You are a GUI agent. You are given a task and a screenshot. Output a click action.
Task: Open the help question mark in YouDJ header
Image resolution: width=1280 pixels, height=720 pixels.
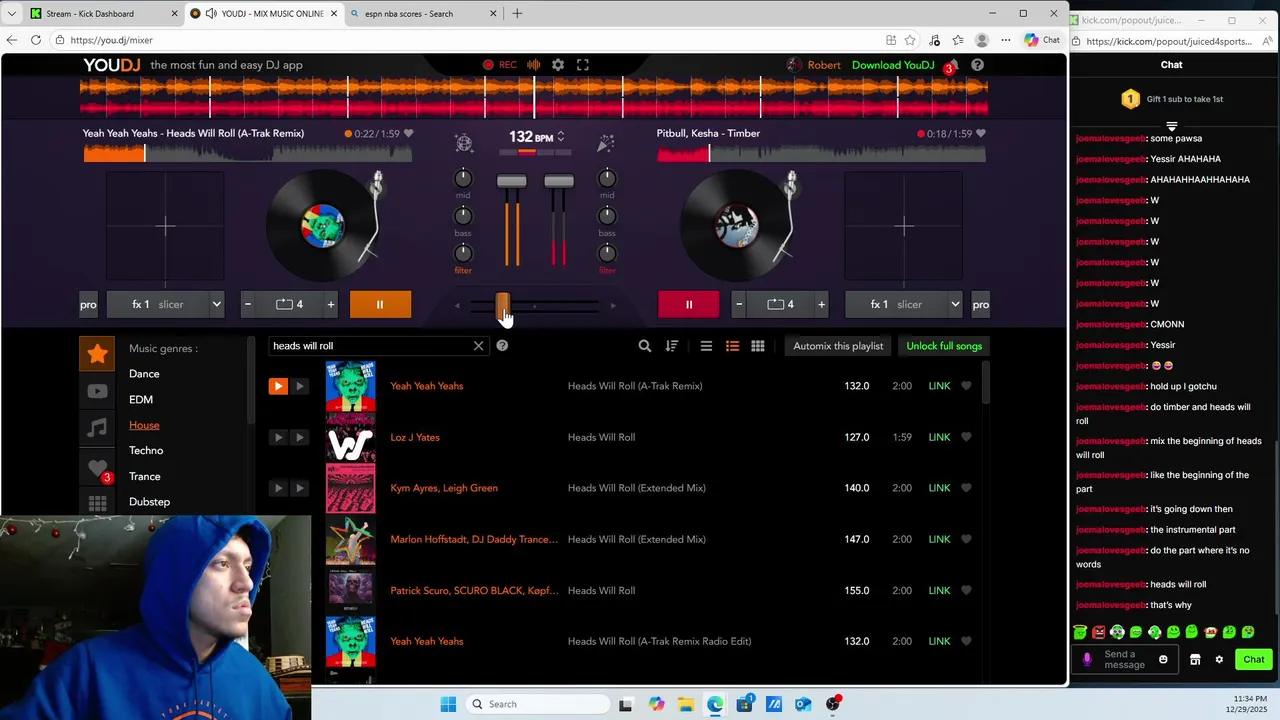[977, 65]
